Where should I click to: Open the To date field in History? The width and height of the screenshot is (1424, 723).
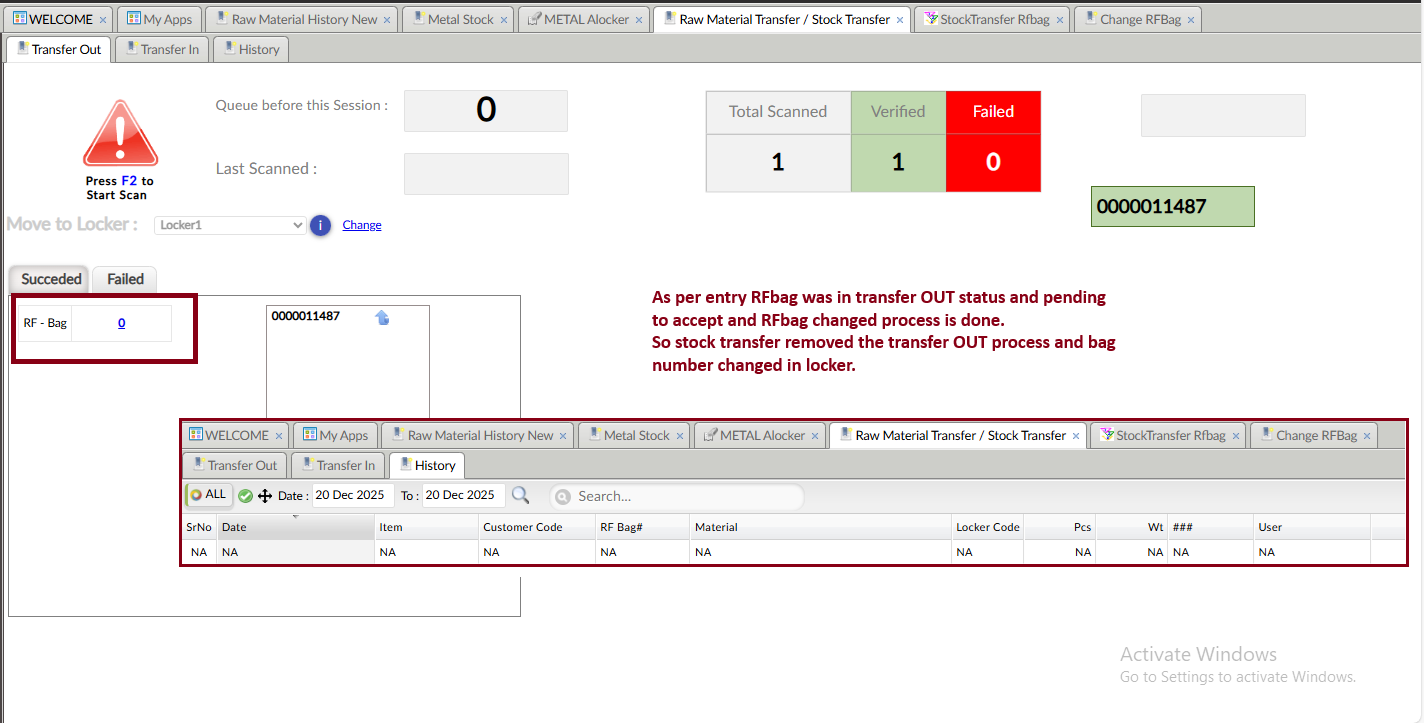pyautogui.click(x=463, y=495)
